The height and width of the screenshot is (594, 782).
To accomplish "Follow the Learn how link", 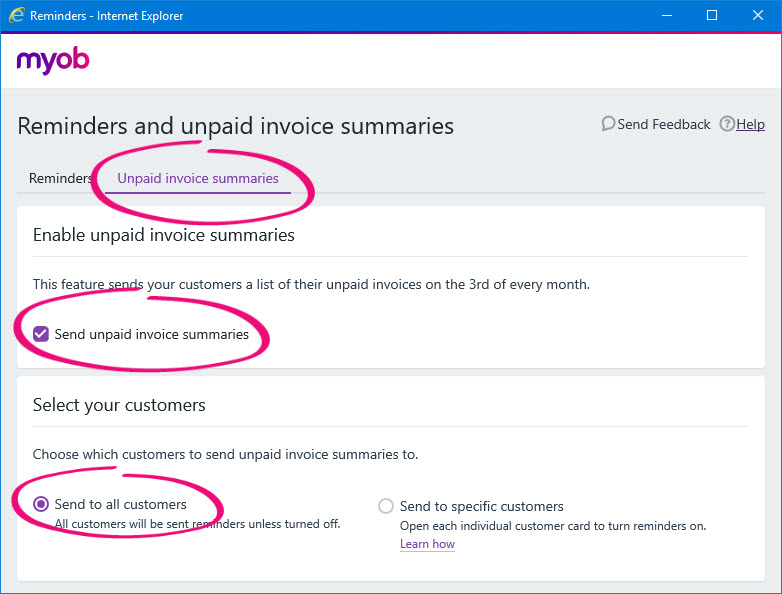I will click(427, 544).
